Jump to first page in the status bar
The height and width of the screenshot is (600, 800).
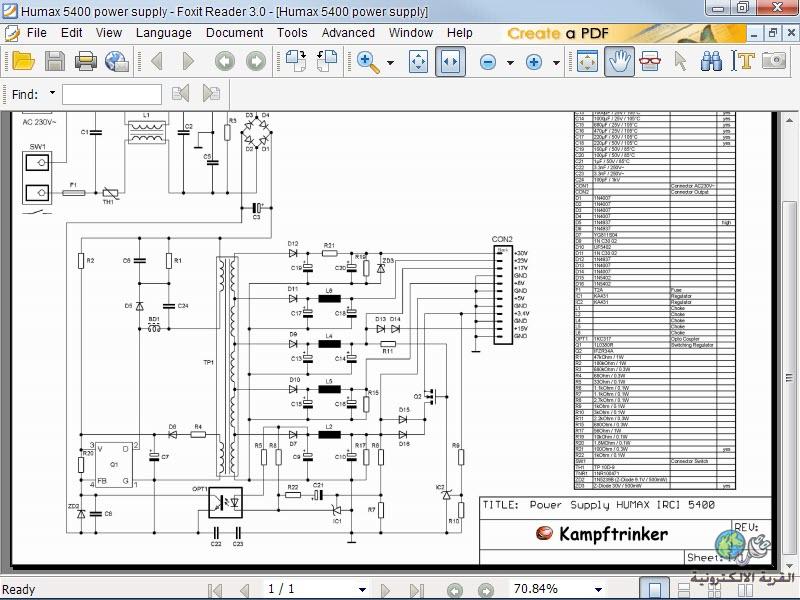(215, 590)
